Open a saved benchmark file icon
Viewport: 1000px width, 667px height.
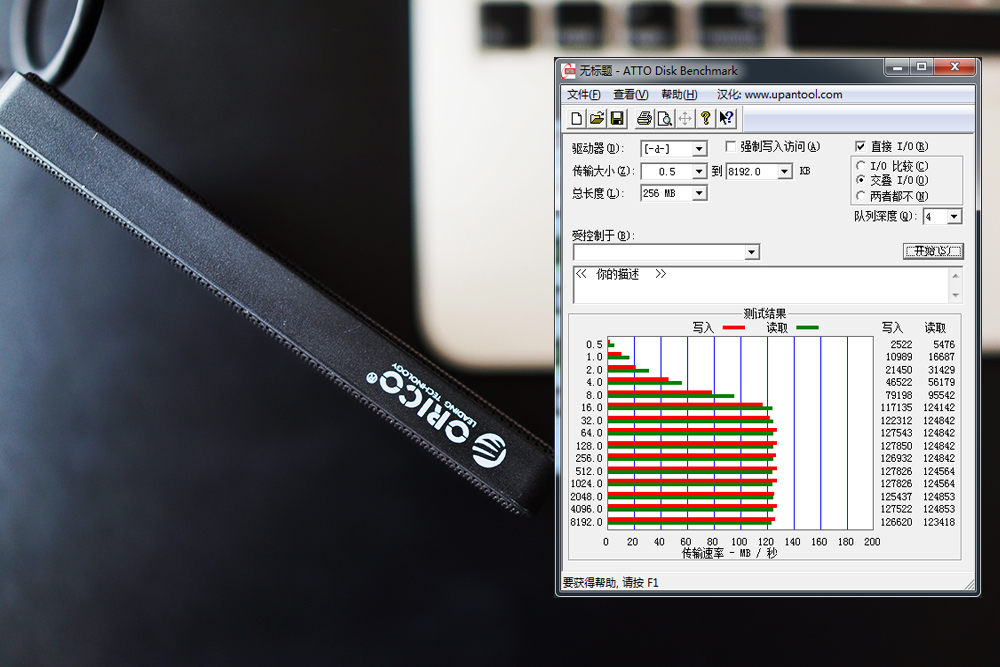(x=597, y=119)
